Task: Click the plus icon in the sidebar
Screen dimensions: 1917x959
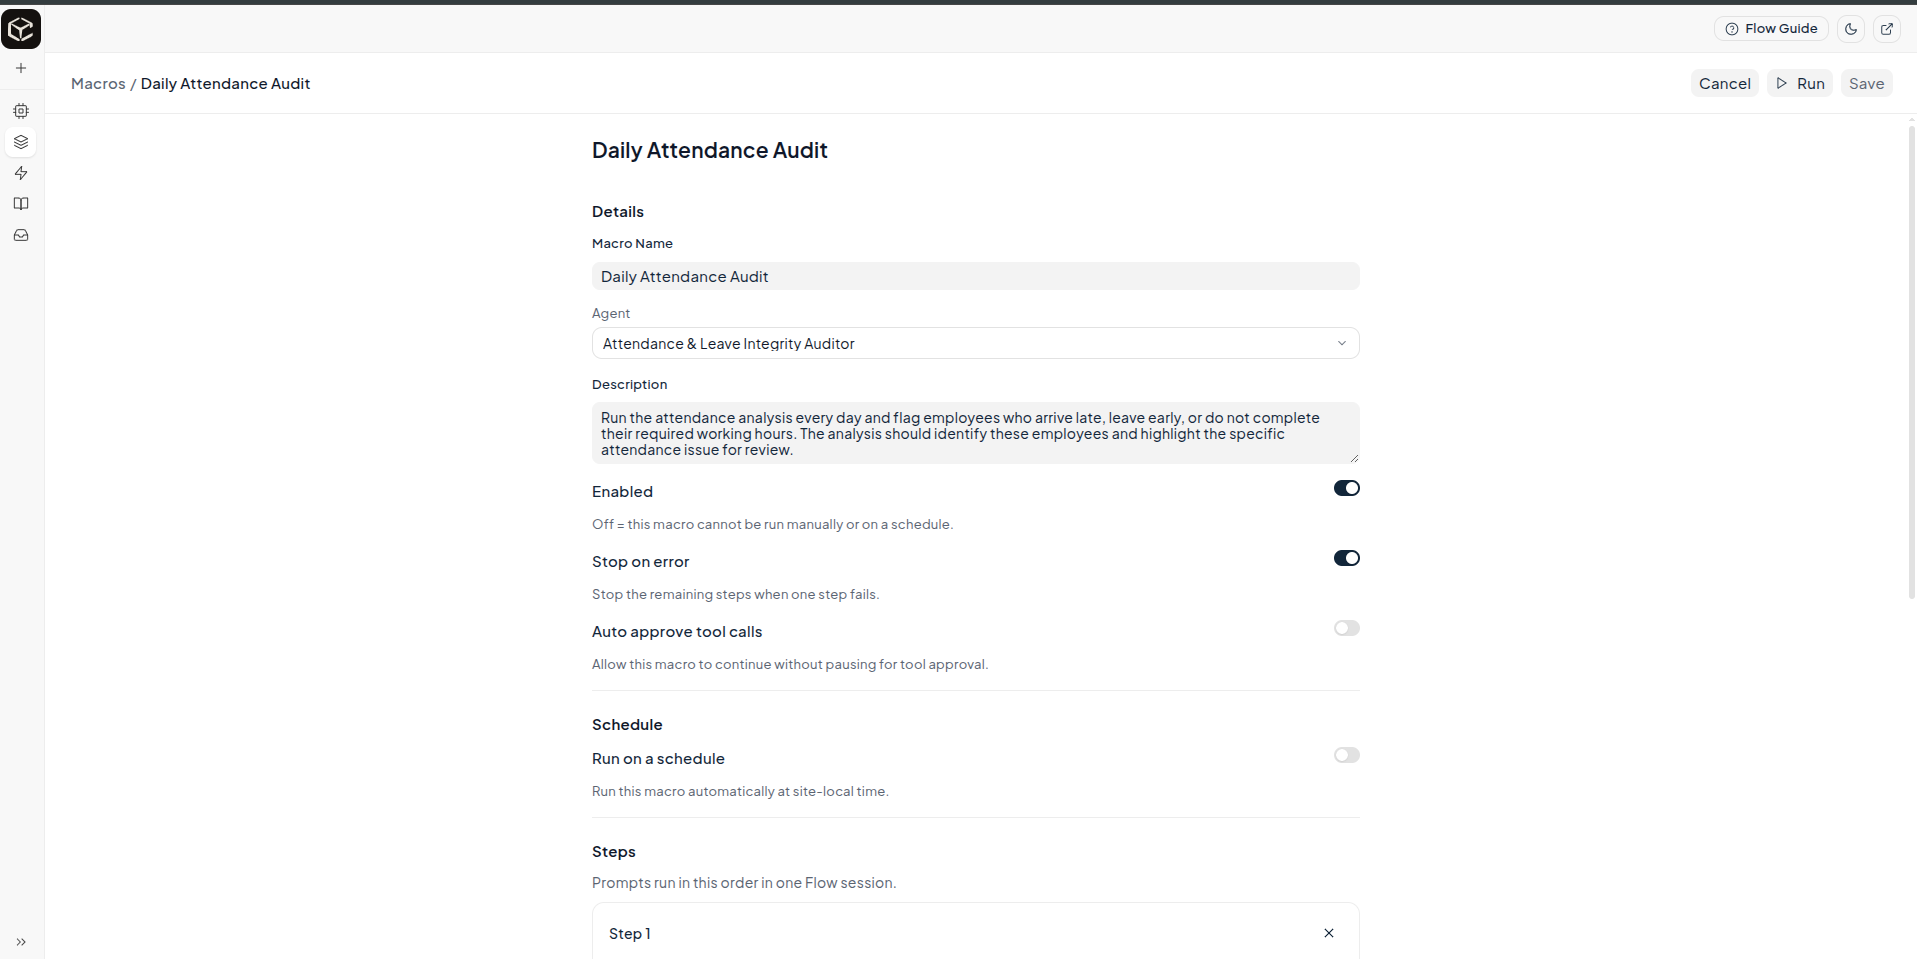Action: pyautogui.click(x=21, y=68)
